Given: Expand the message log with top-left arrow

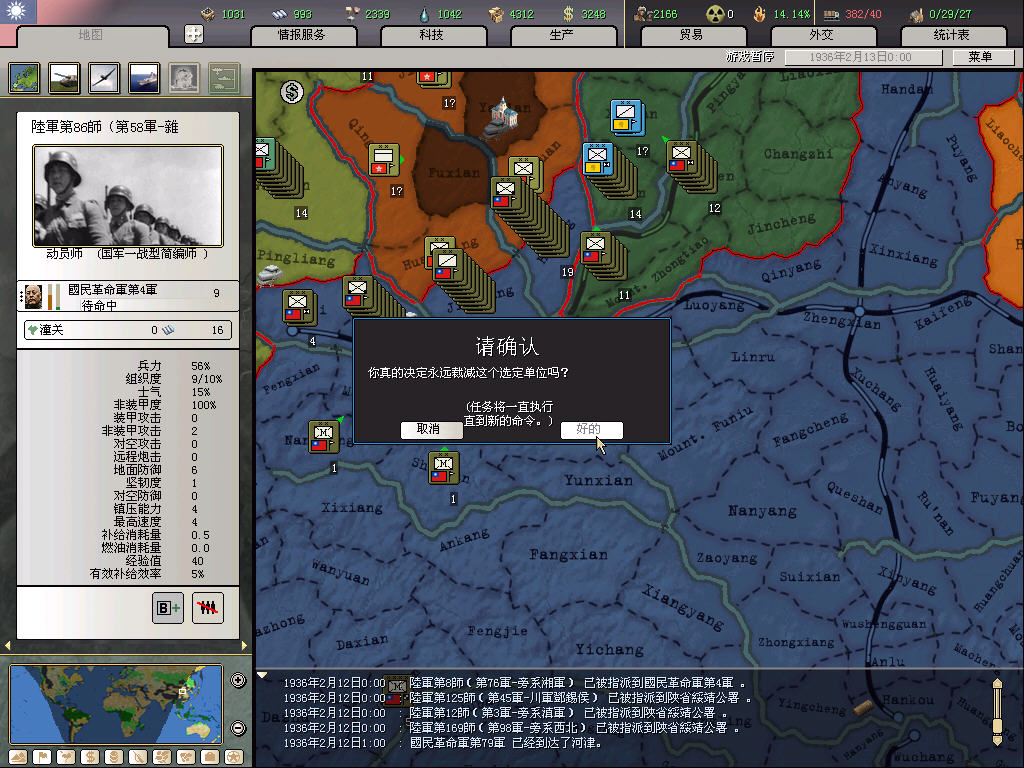Looking at the screenshot, I should click(263, 675).
